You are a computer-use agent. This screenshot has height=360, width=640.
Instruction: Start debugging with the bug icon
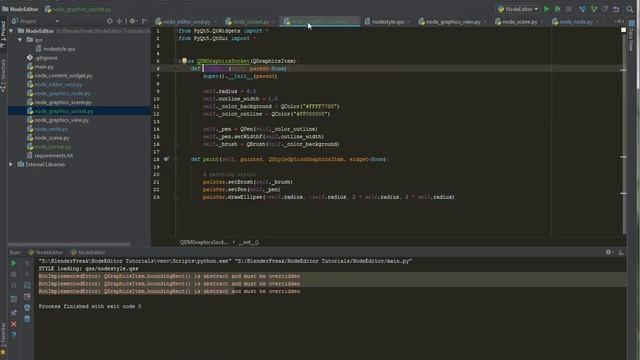(x=557, y=9)
